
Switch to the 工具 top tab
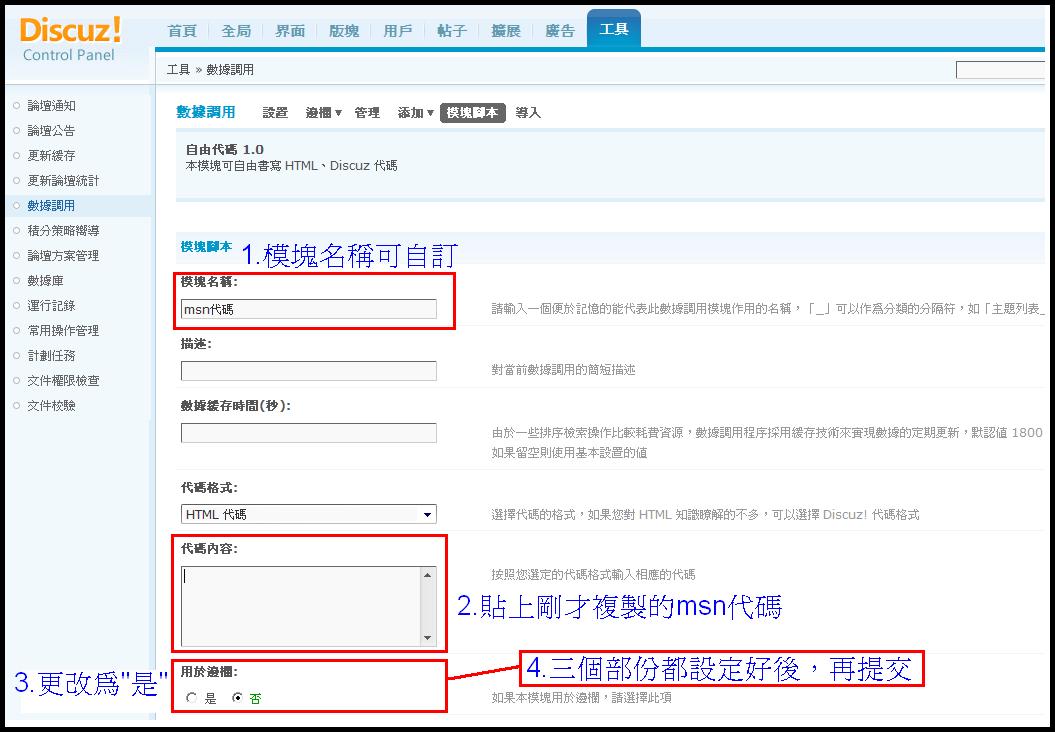613,30
